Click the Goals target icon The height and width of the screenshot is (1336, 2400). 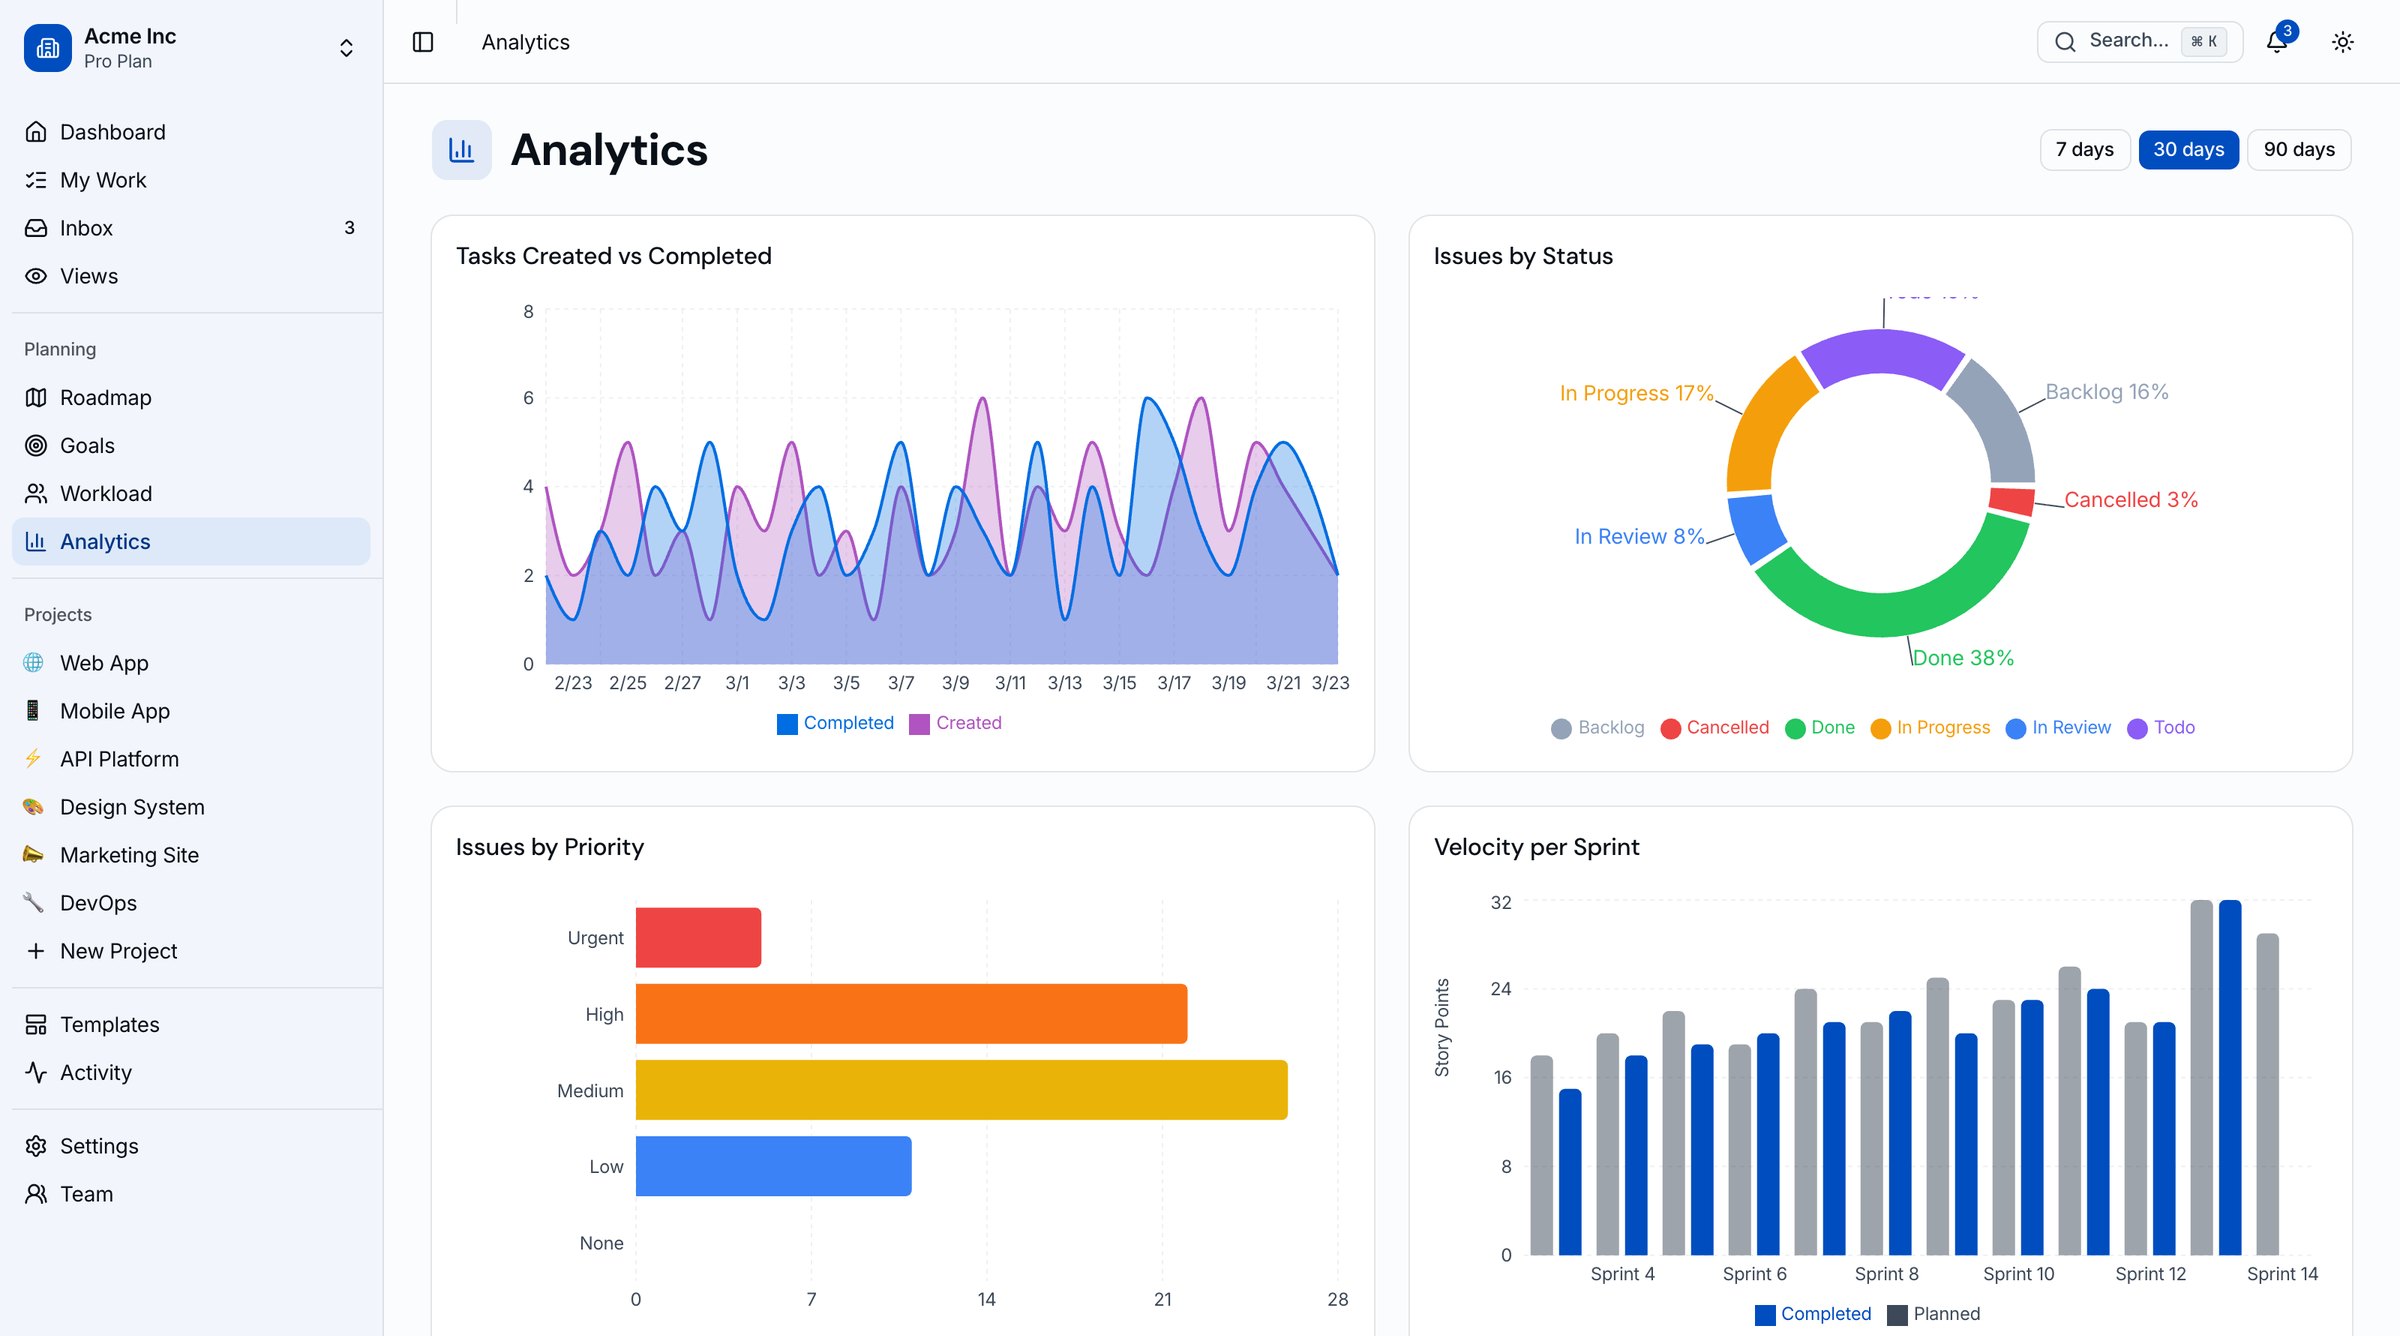point(36,445)
